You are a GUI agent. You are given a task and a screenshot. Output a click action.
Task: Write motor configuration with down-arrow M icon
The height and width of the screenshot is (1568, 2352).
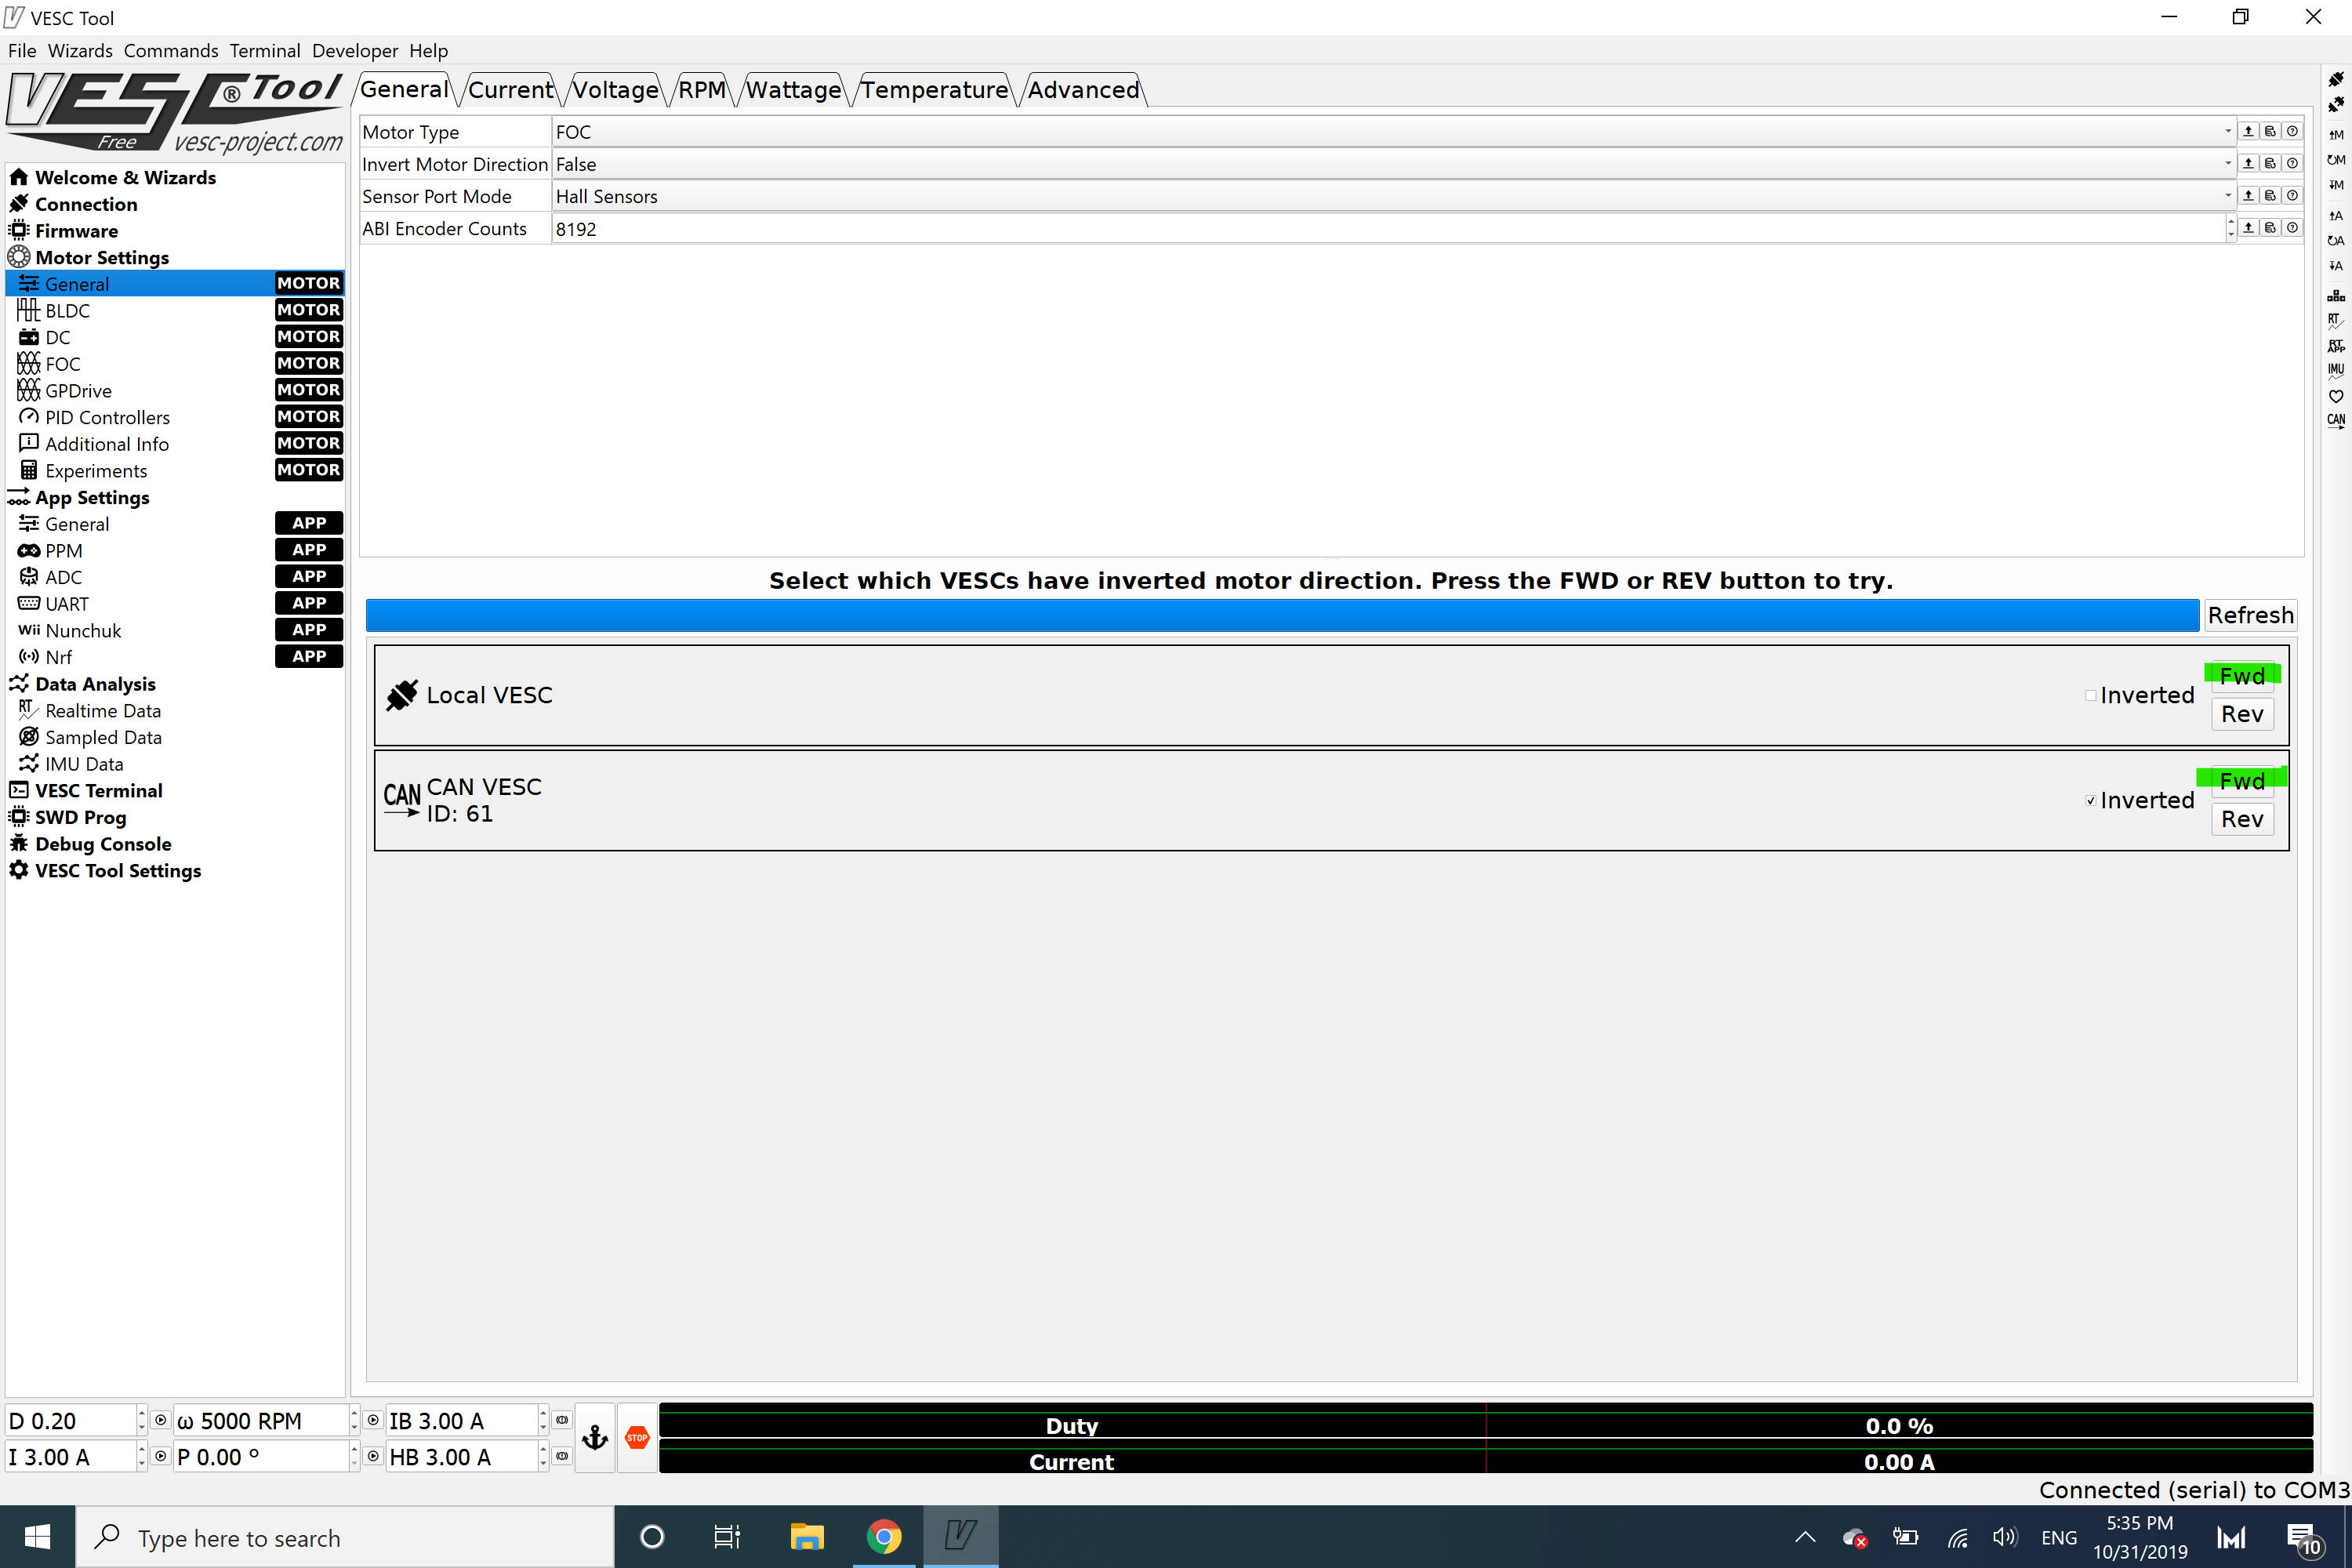click(2335, 185)
